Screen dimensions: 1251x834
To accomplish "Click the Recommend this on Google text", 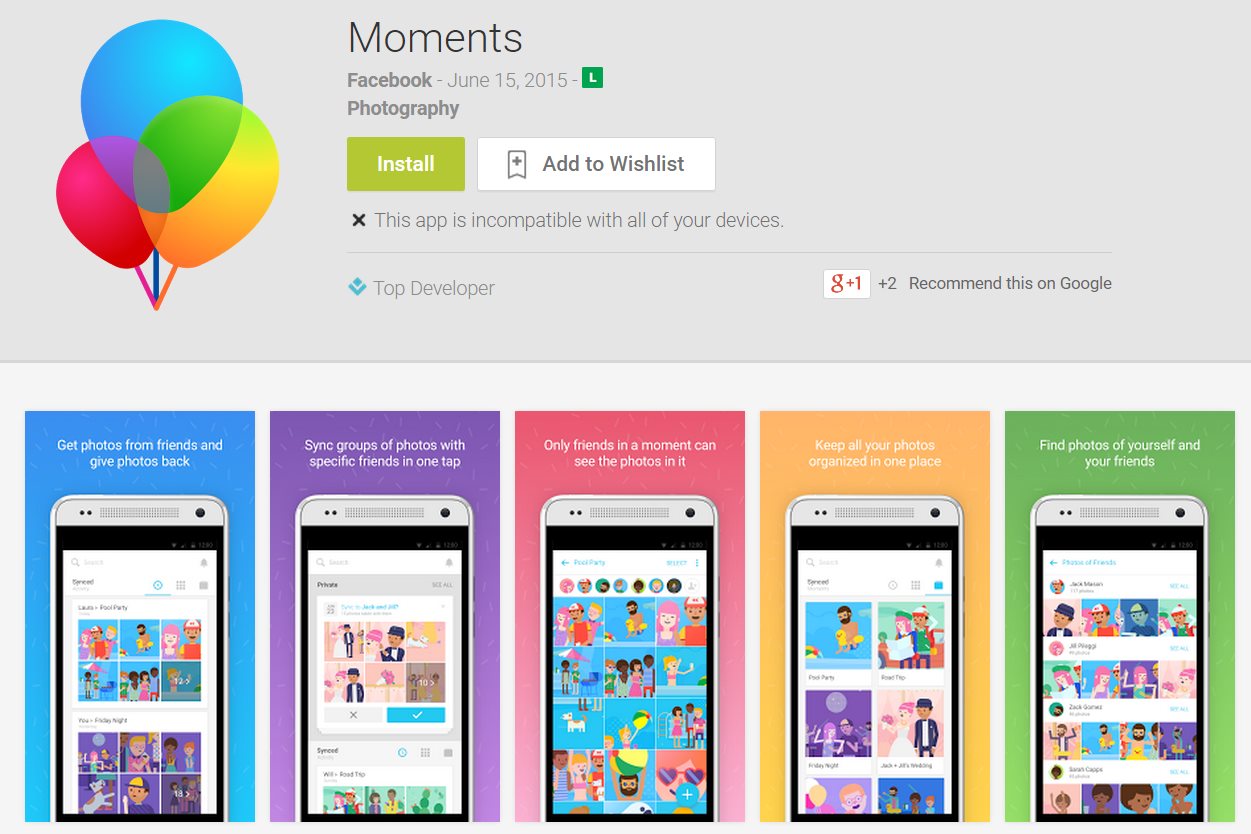I will click(1010, 283).
